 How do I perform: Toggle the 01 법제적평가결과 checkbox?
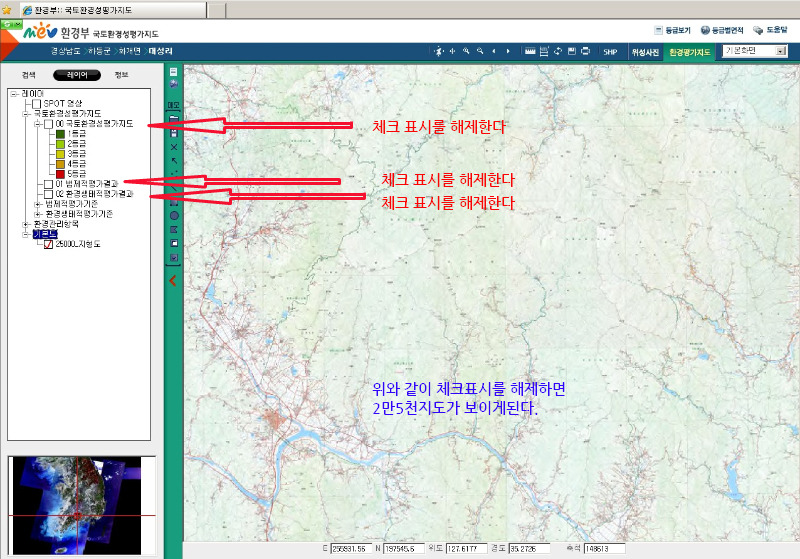(48, 184)
